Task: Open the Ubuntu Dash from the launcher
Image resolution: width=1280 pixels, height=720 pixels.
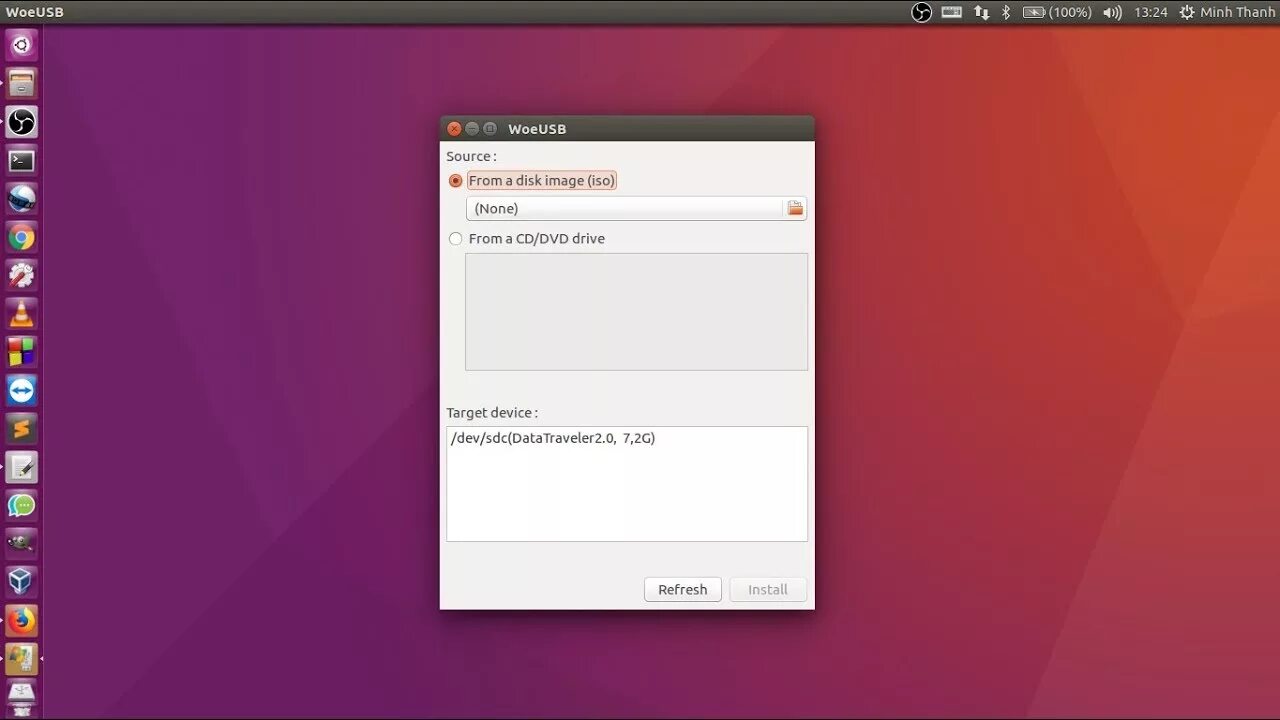Action: point(21,45)
